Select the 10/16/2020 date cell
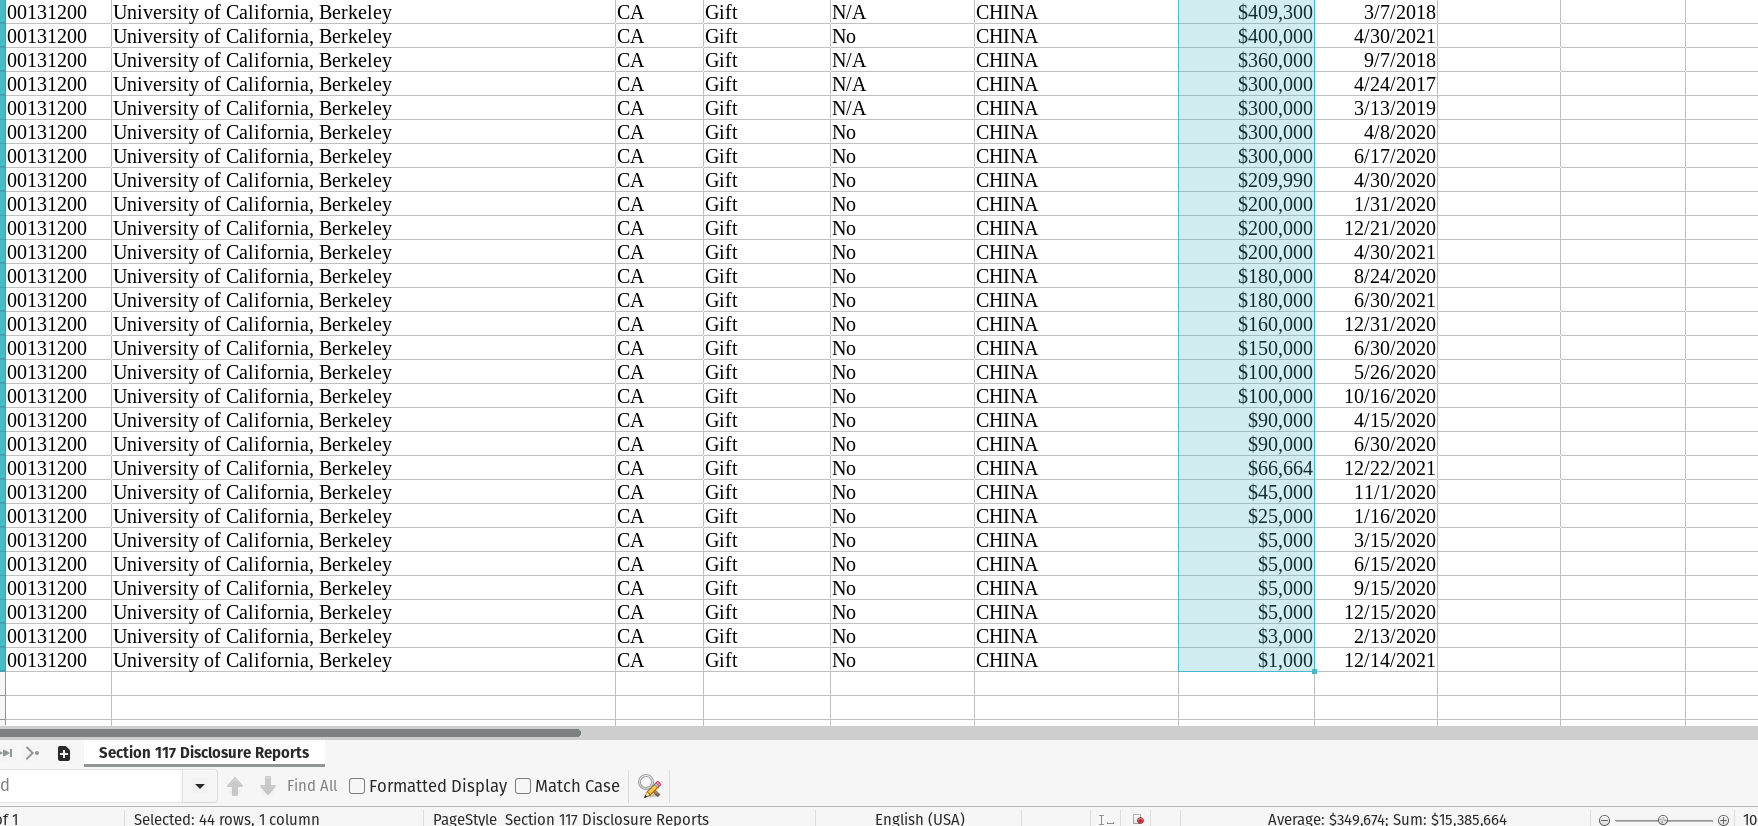 point(1376,396)
